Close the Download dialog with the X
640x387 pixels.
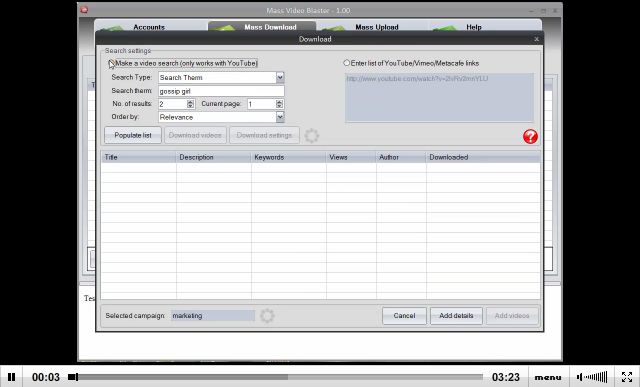(x=536, y=39)
